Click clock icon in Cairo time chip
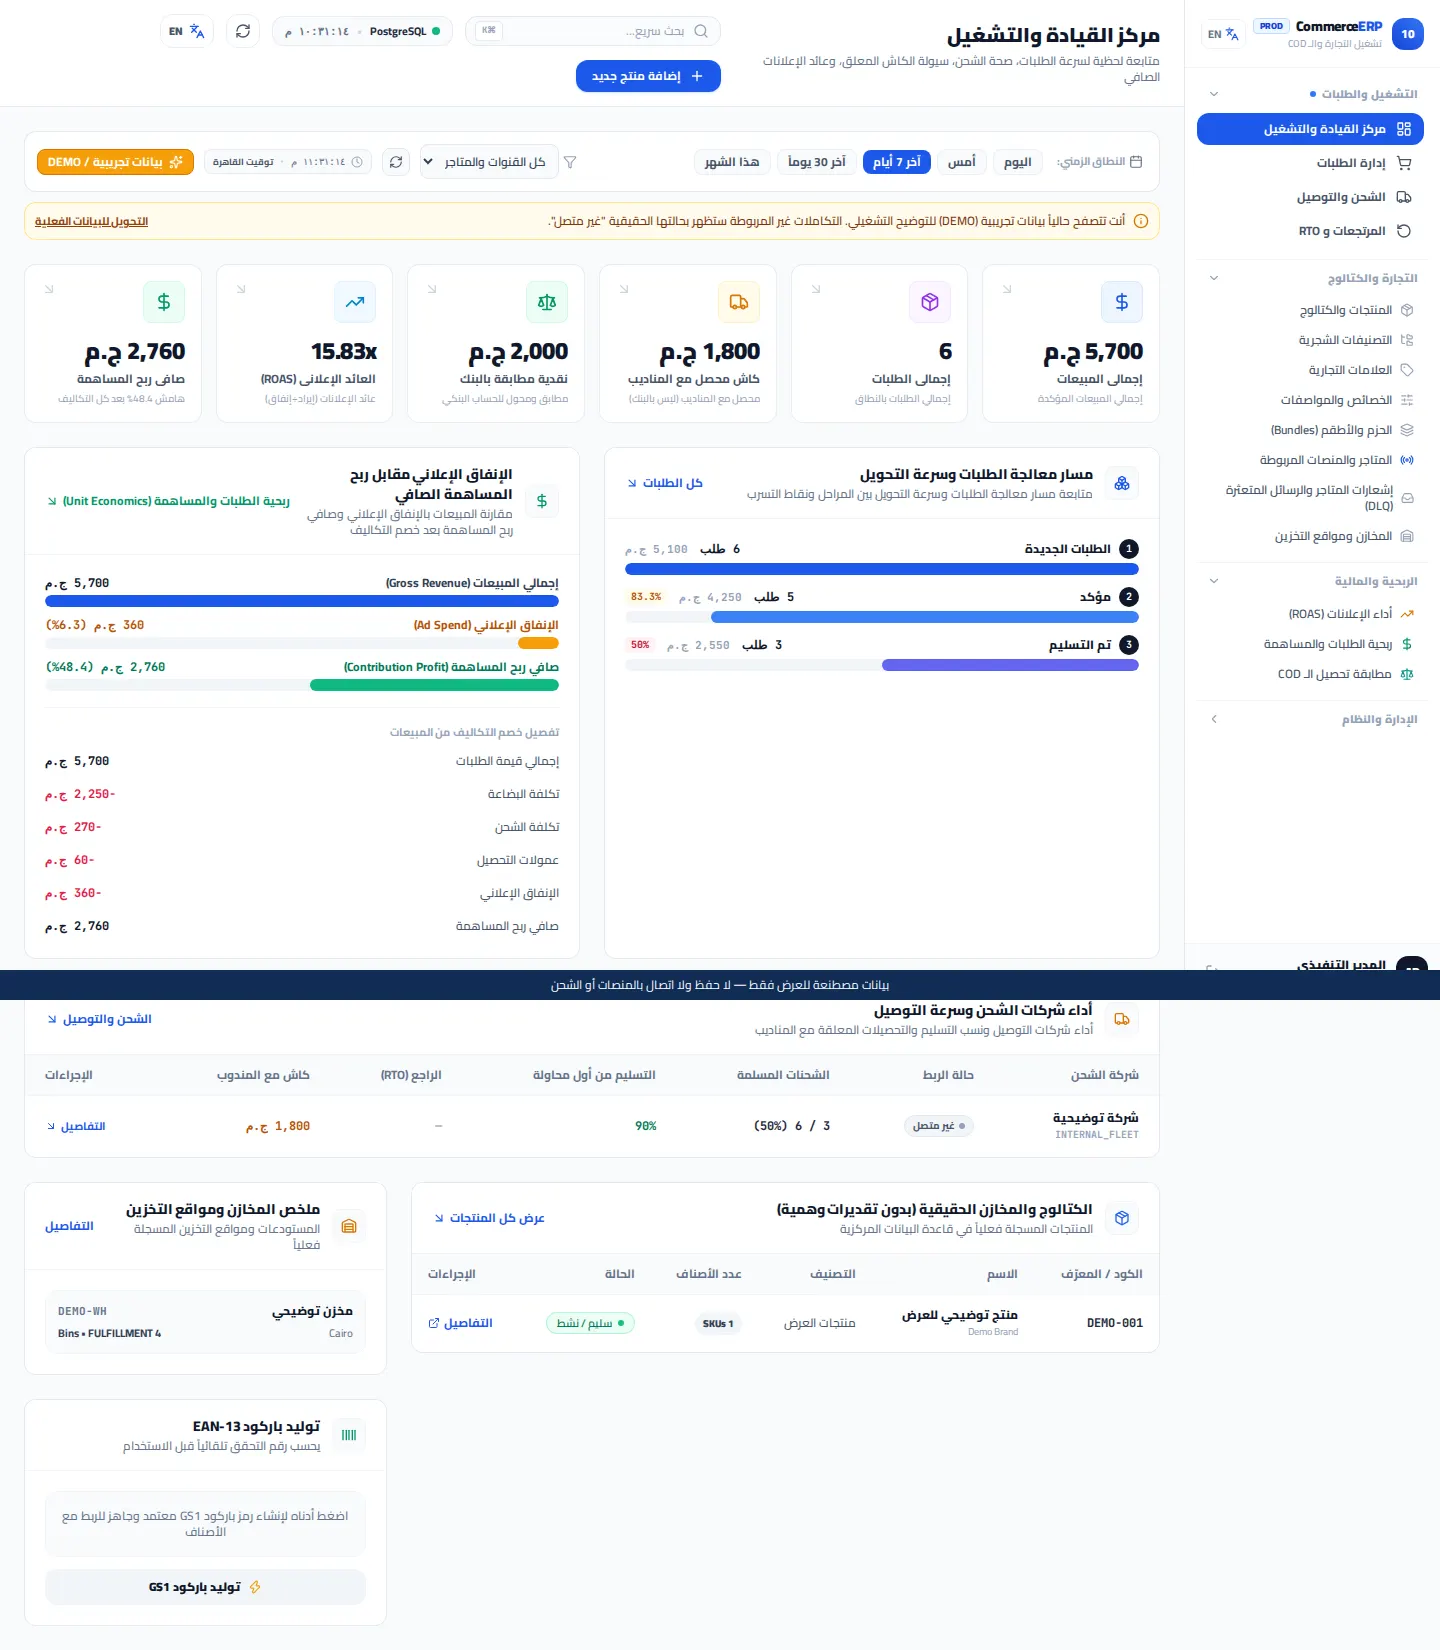1440x1650 pixels. click(x=357, y=162)
